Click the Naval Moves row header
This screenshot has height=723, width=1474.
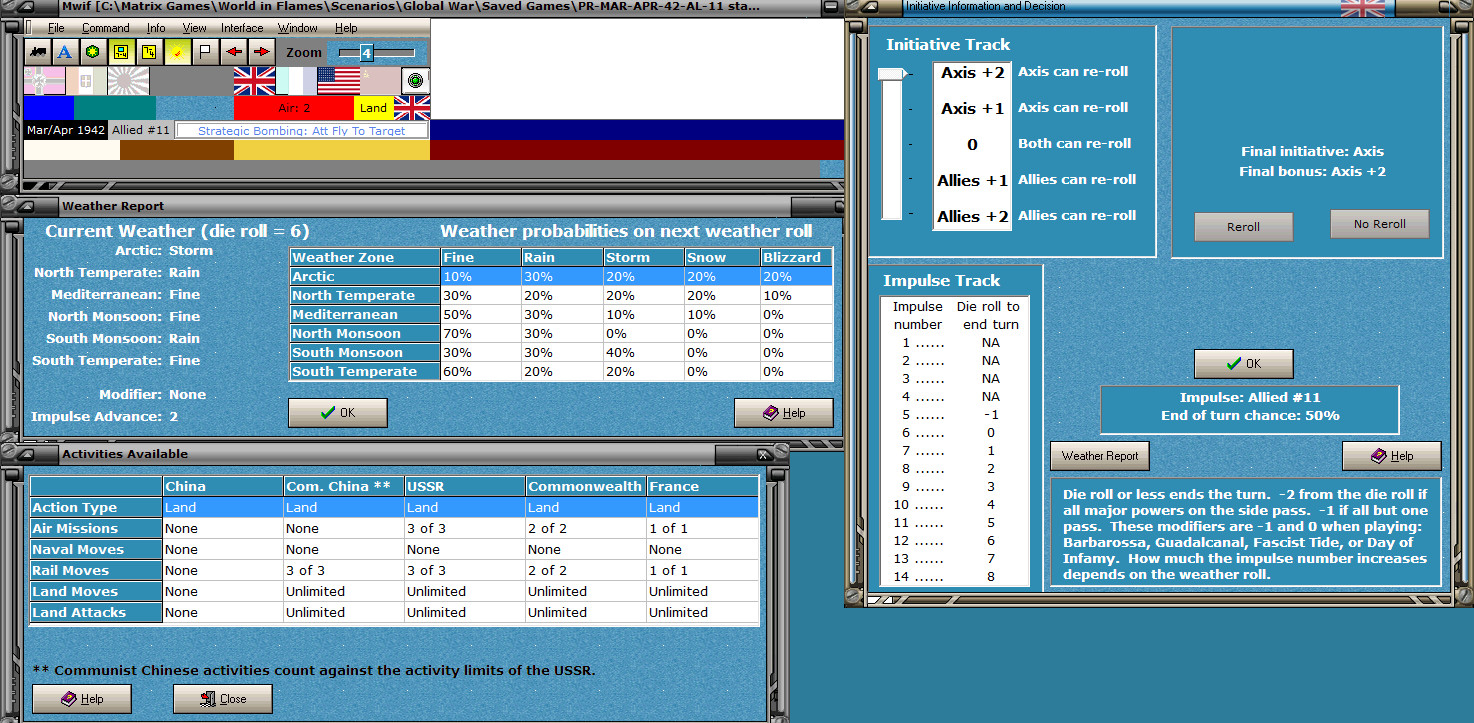[x=97, y=550]
